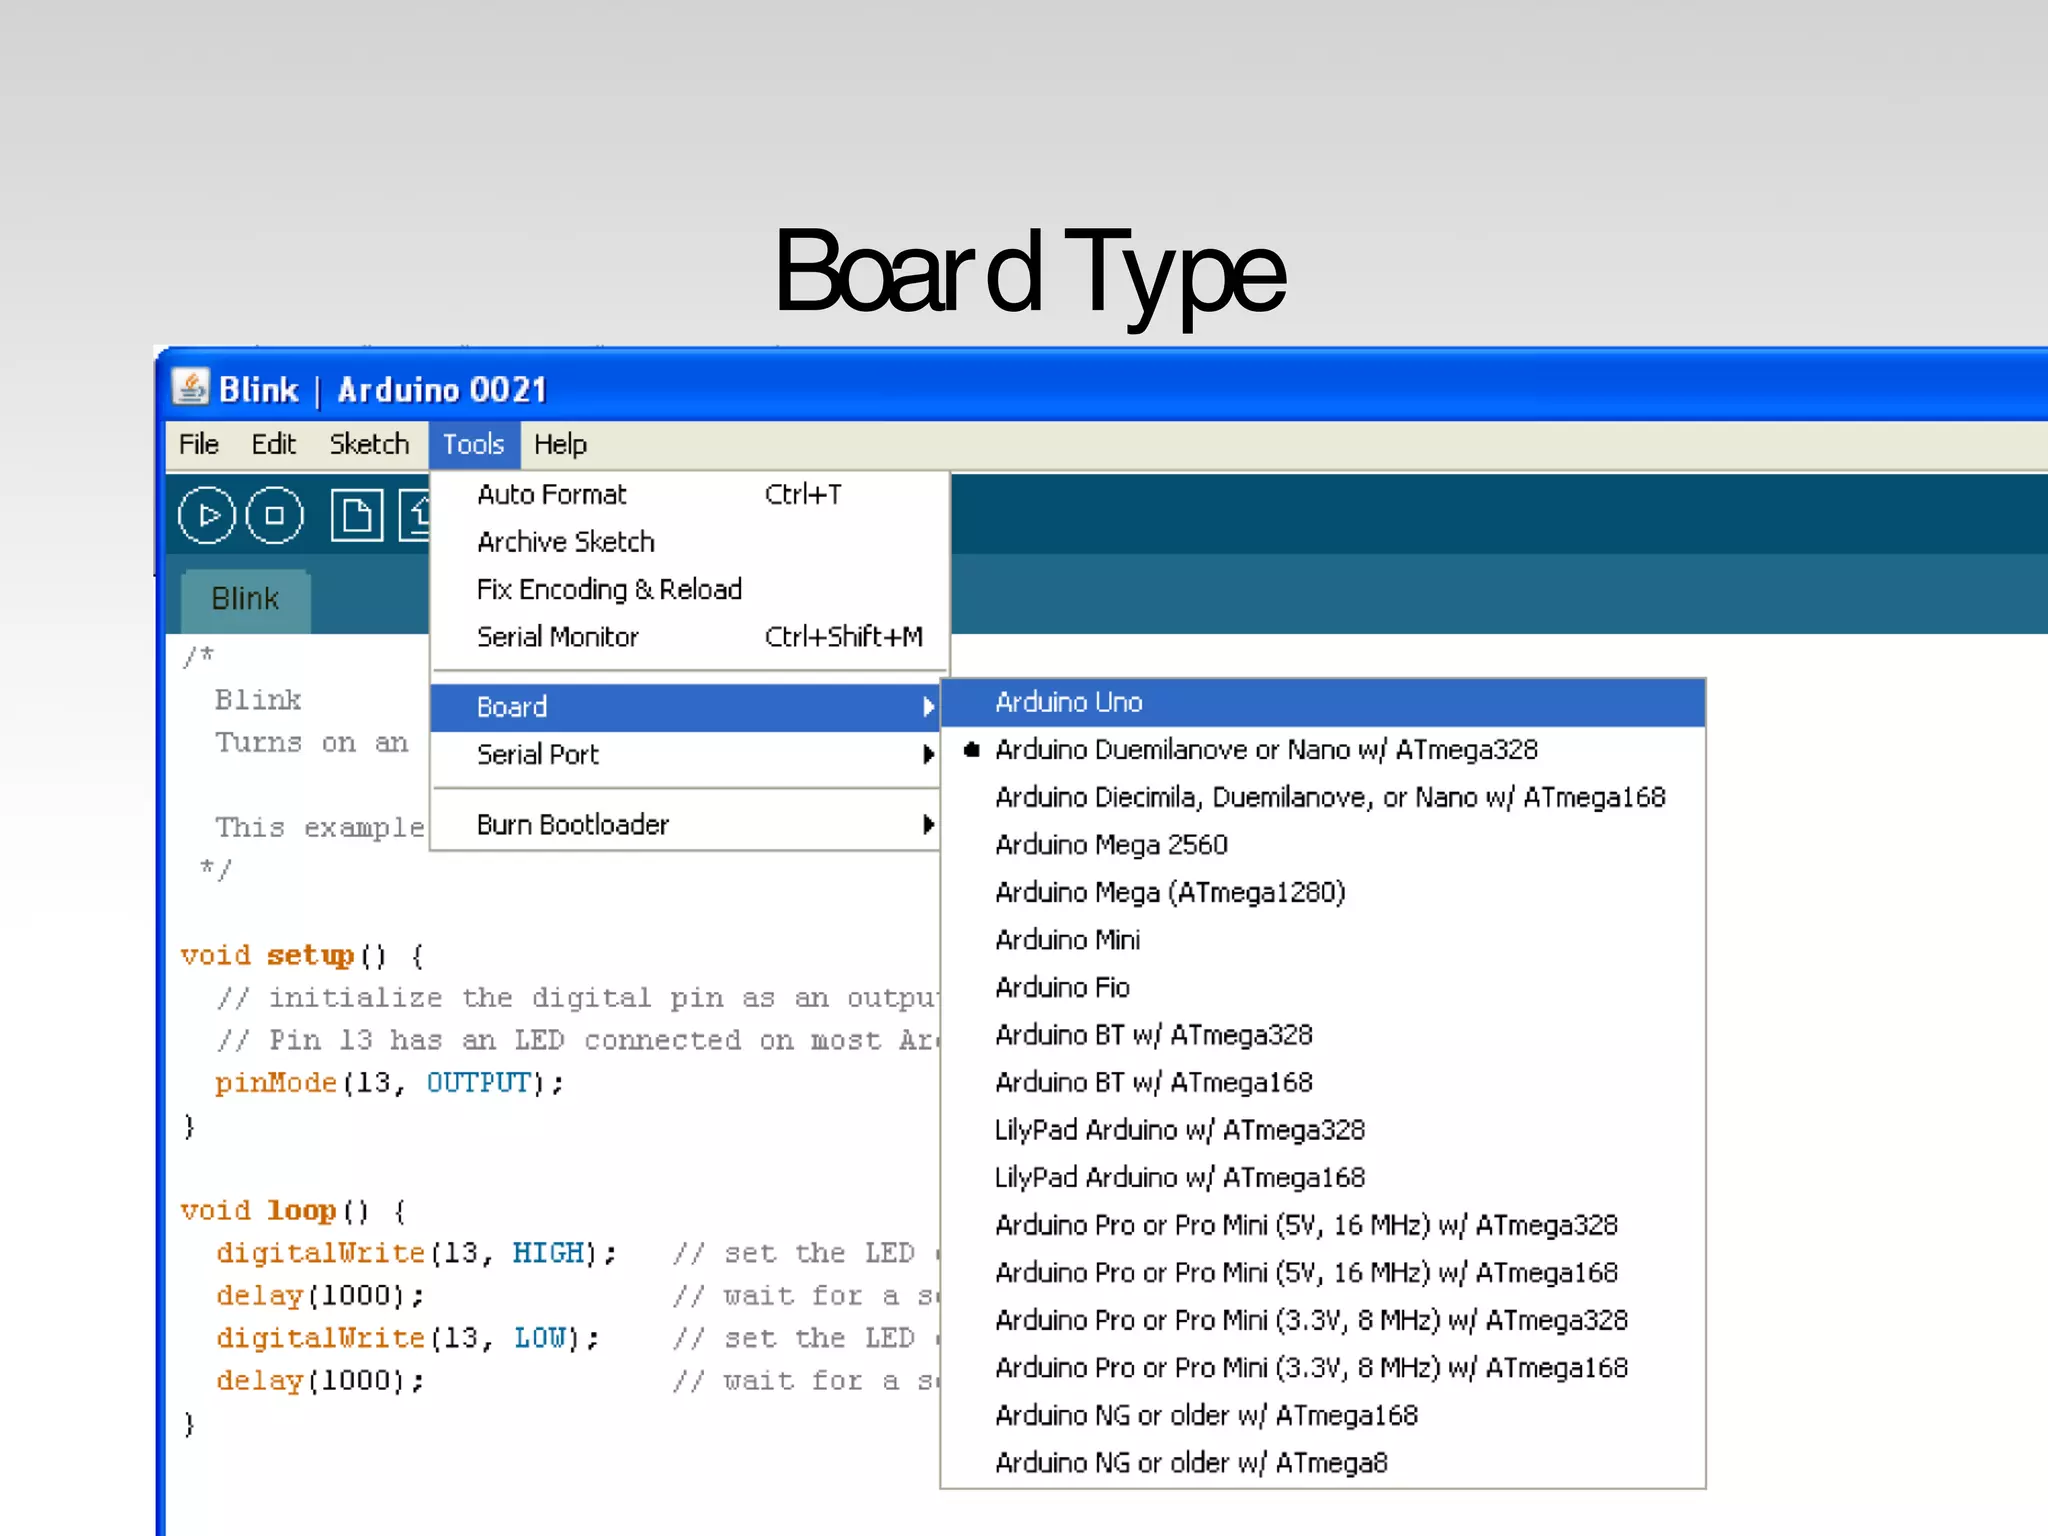Choose Auto Format from Tools menu
This screenshot has height=1536, width=2048.
689,494
